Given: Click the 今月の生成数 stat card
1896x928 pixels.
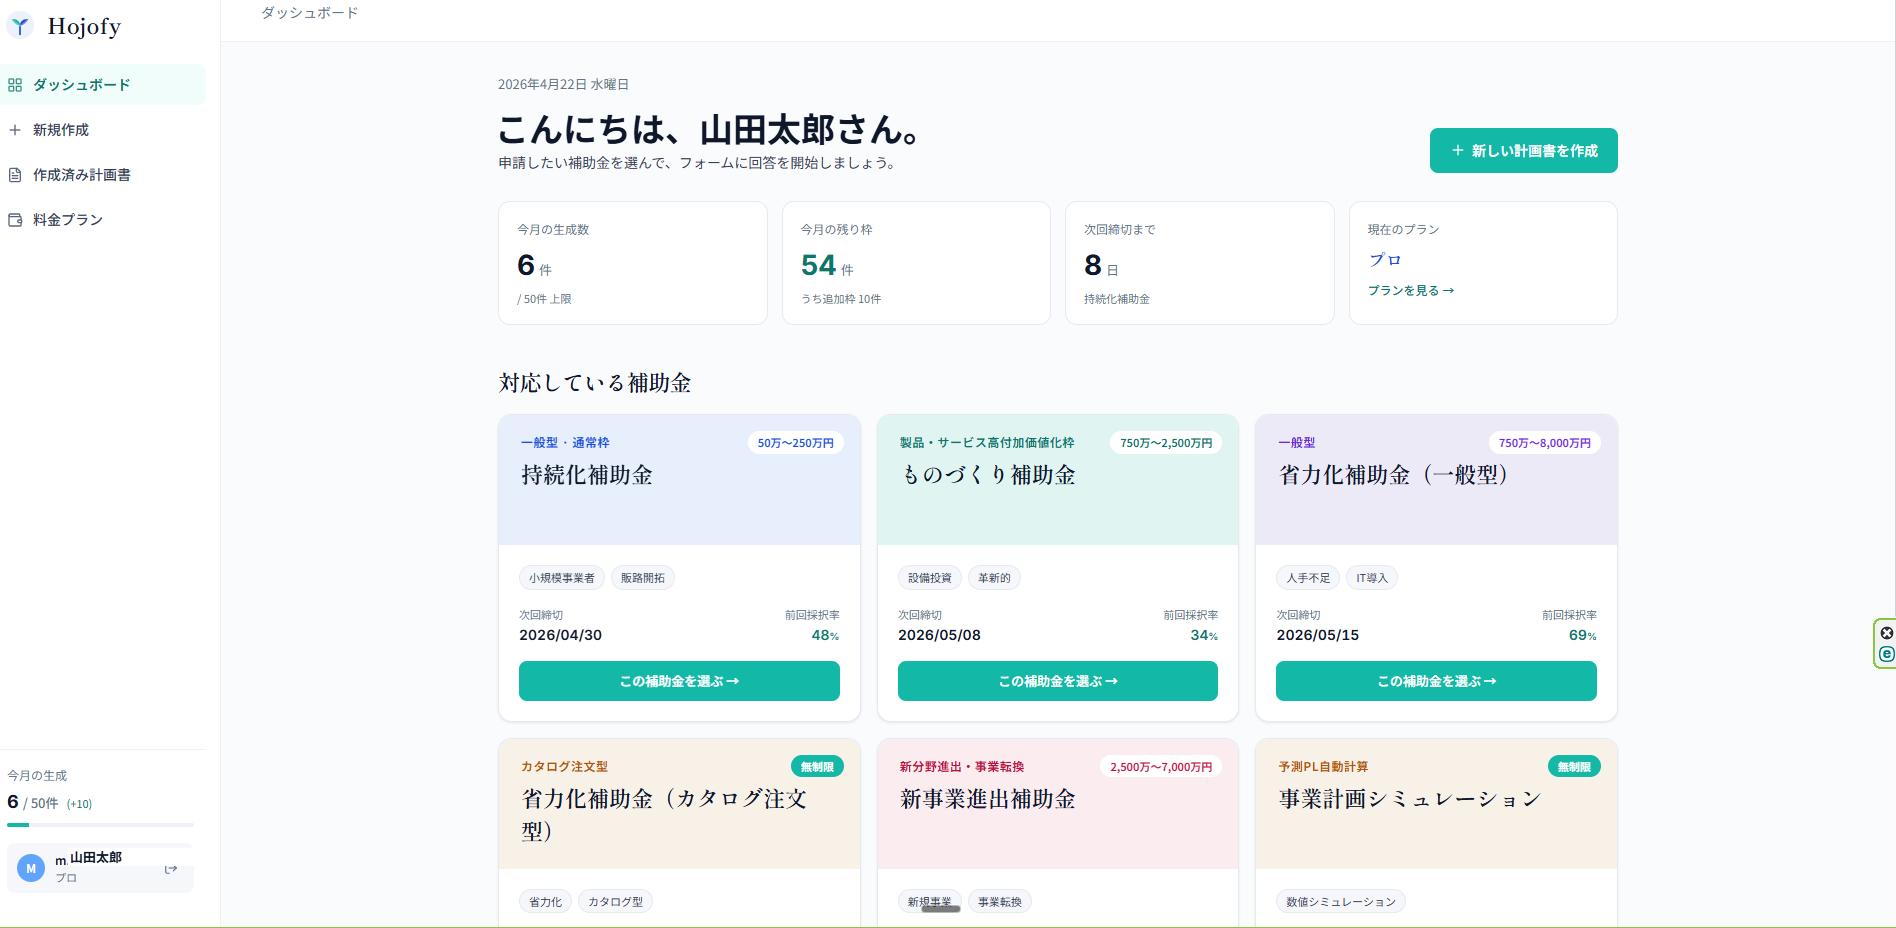Looking at the screenshot, I should pyautogui.click(x=633, y=263).
